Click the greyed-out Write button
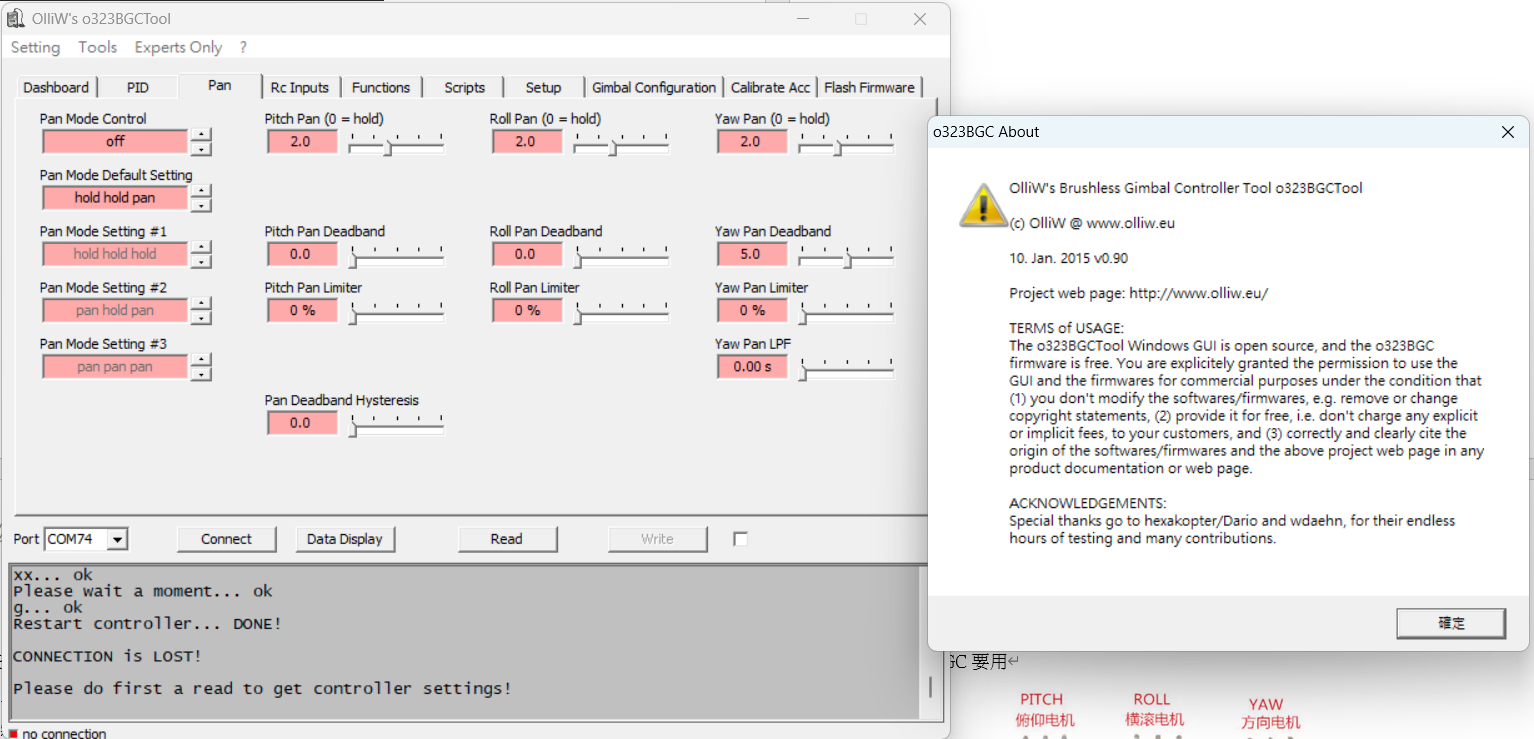1534x739 pixels. [657, 539]
